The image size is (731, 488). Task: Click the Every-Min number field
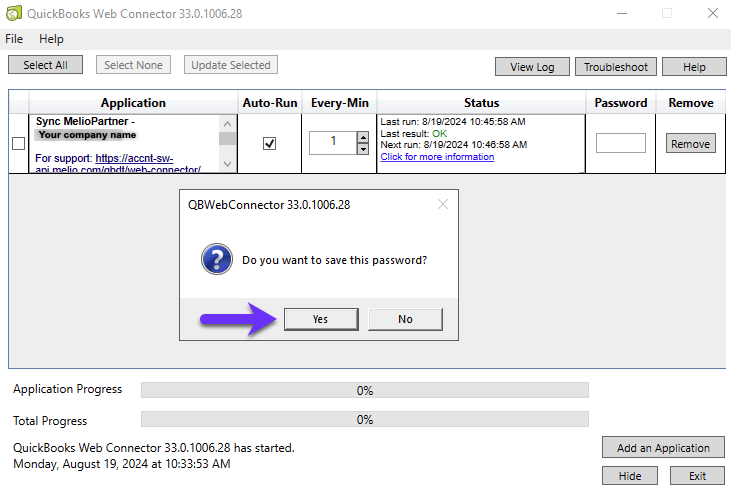tap(333, 143)
